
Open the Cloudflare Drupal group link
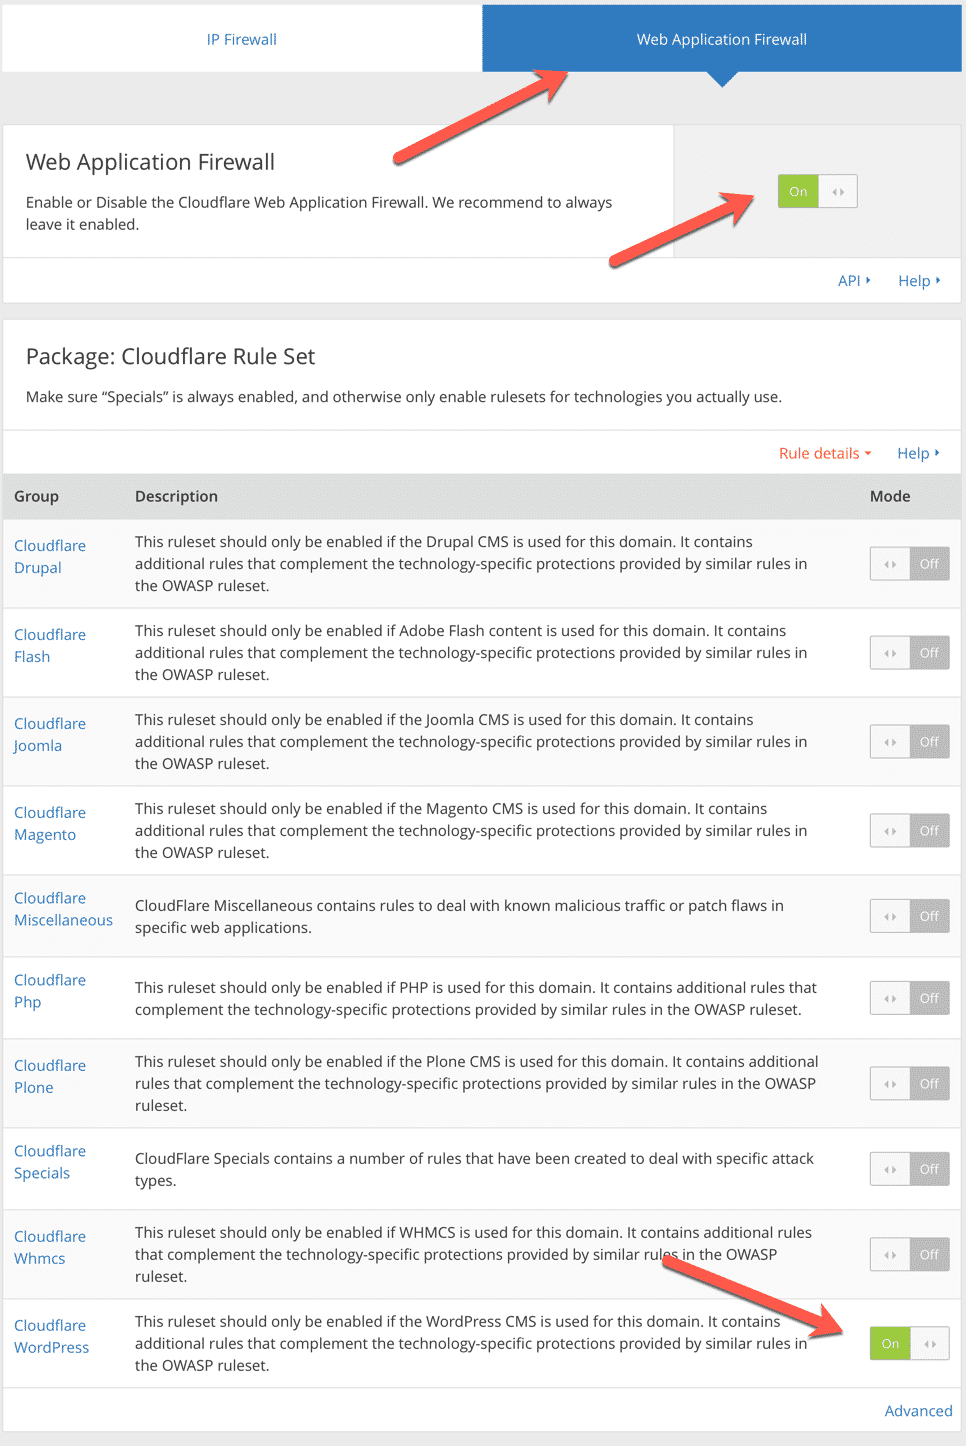tap(50, 557)
